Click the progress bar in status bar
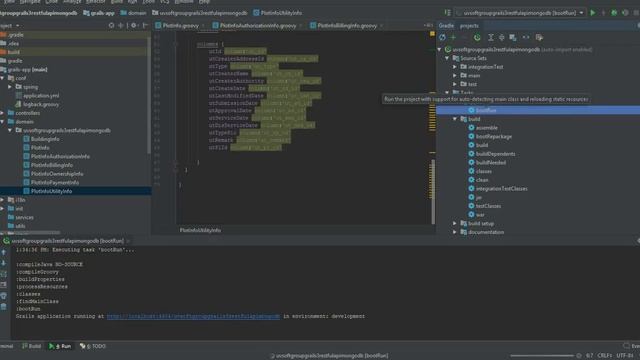The height and width of the screenshot is (360, 640). [542, 356]
